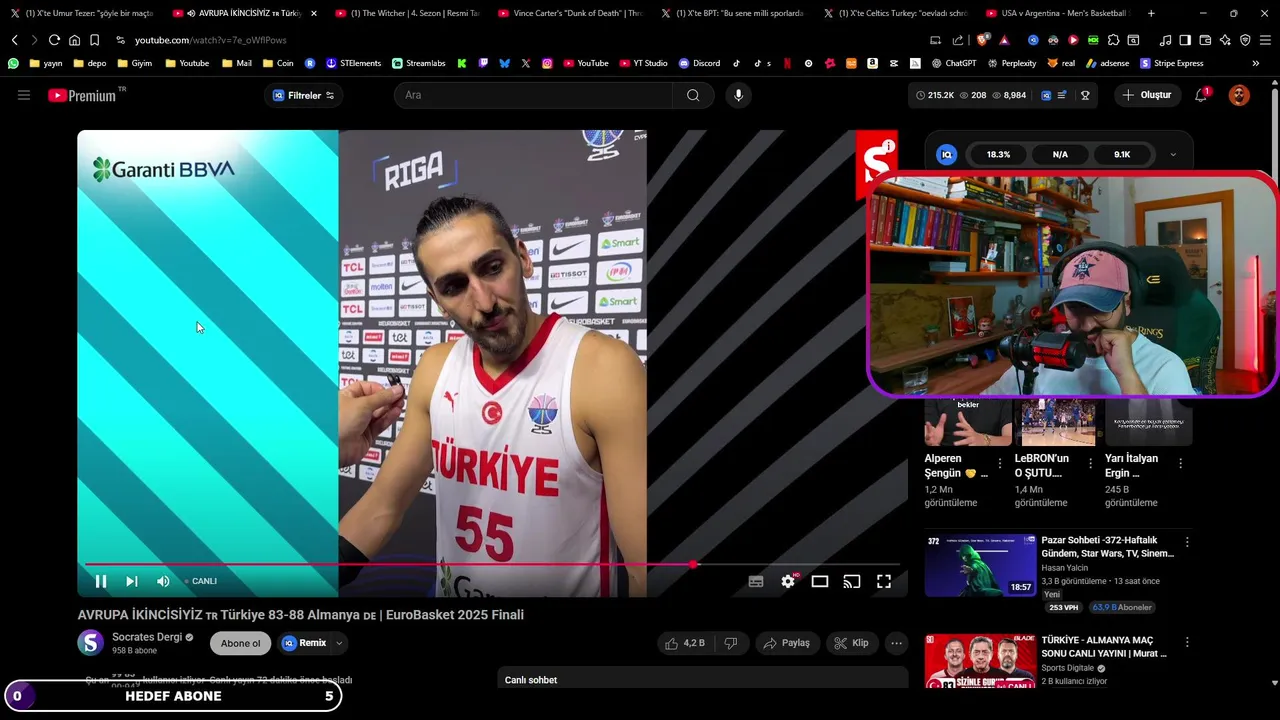Open Socrates Dergi channel avatar

90,643
